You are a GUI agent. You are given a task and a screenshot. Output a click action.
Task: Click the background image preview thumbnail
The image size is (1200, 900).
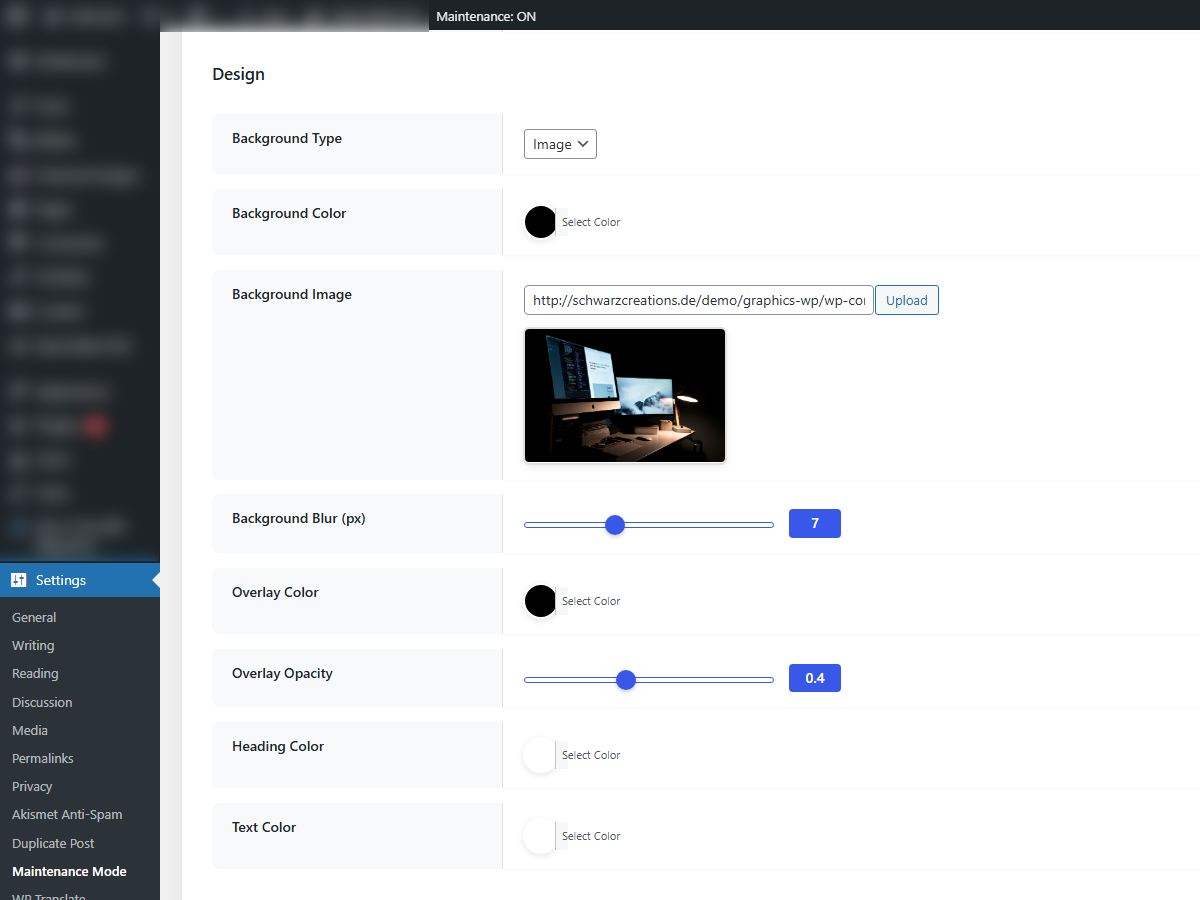[x=625, y=396]
